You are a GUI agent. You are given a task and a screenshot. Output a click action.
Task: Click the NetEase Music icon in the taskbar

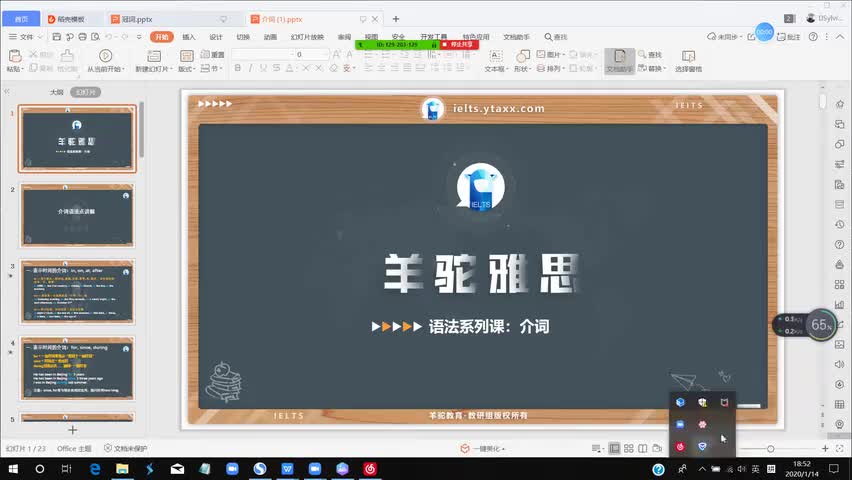click(370, 469)
